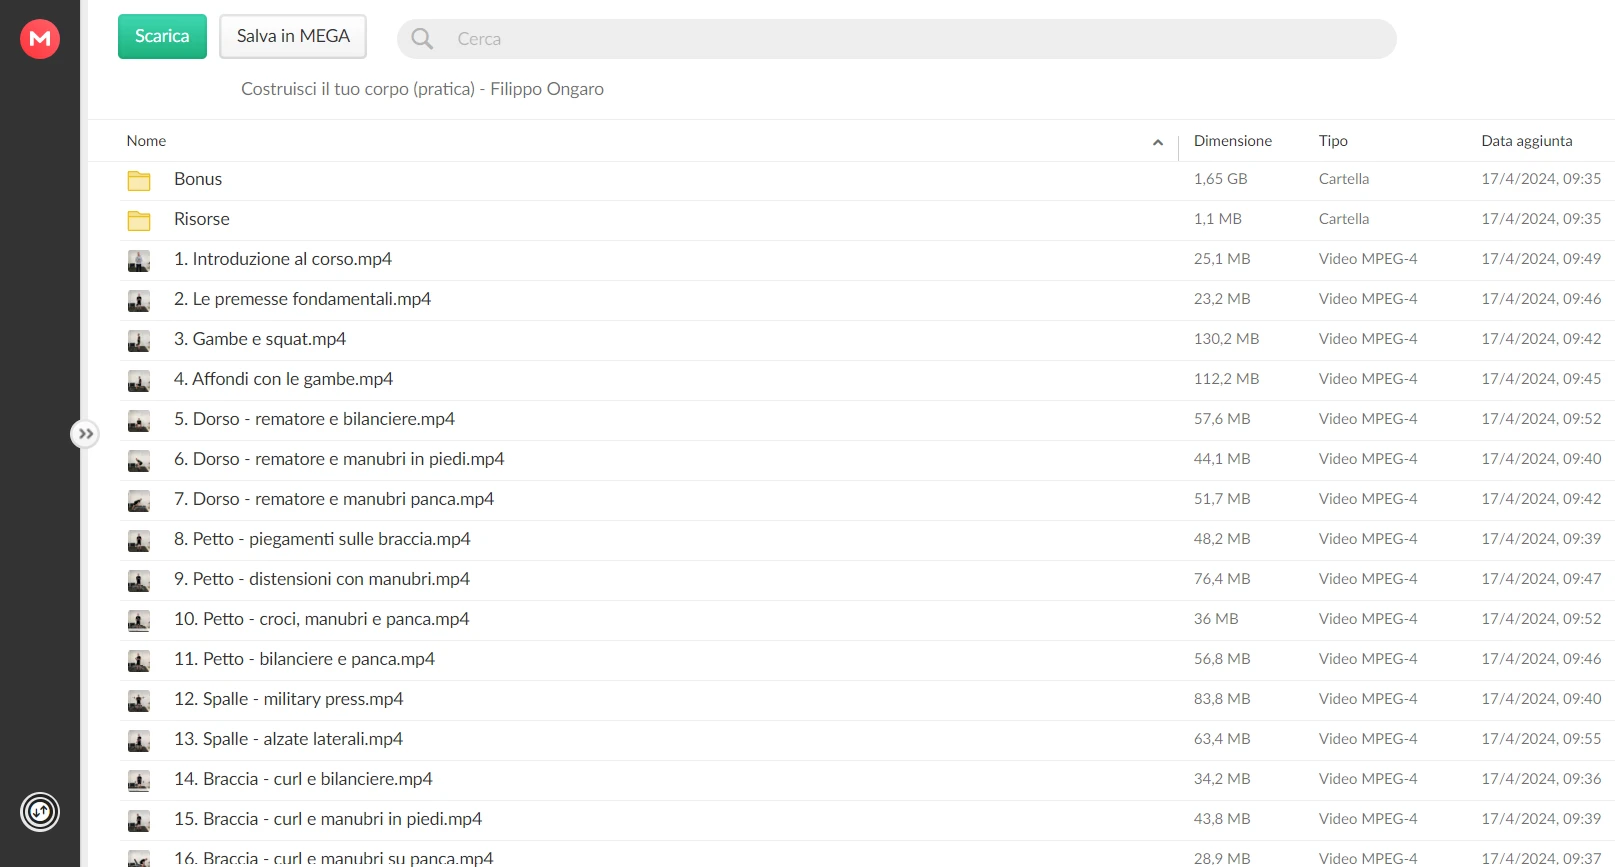Select file name 5. Dorso - rematore e bilanciere.mp4
1615x867 pixels.
(314, 419)
